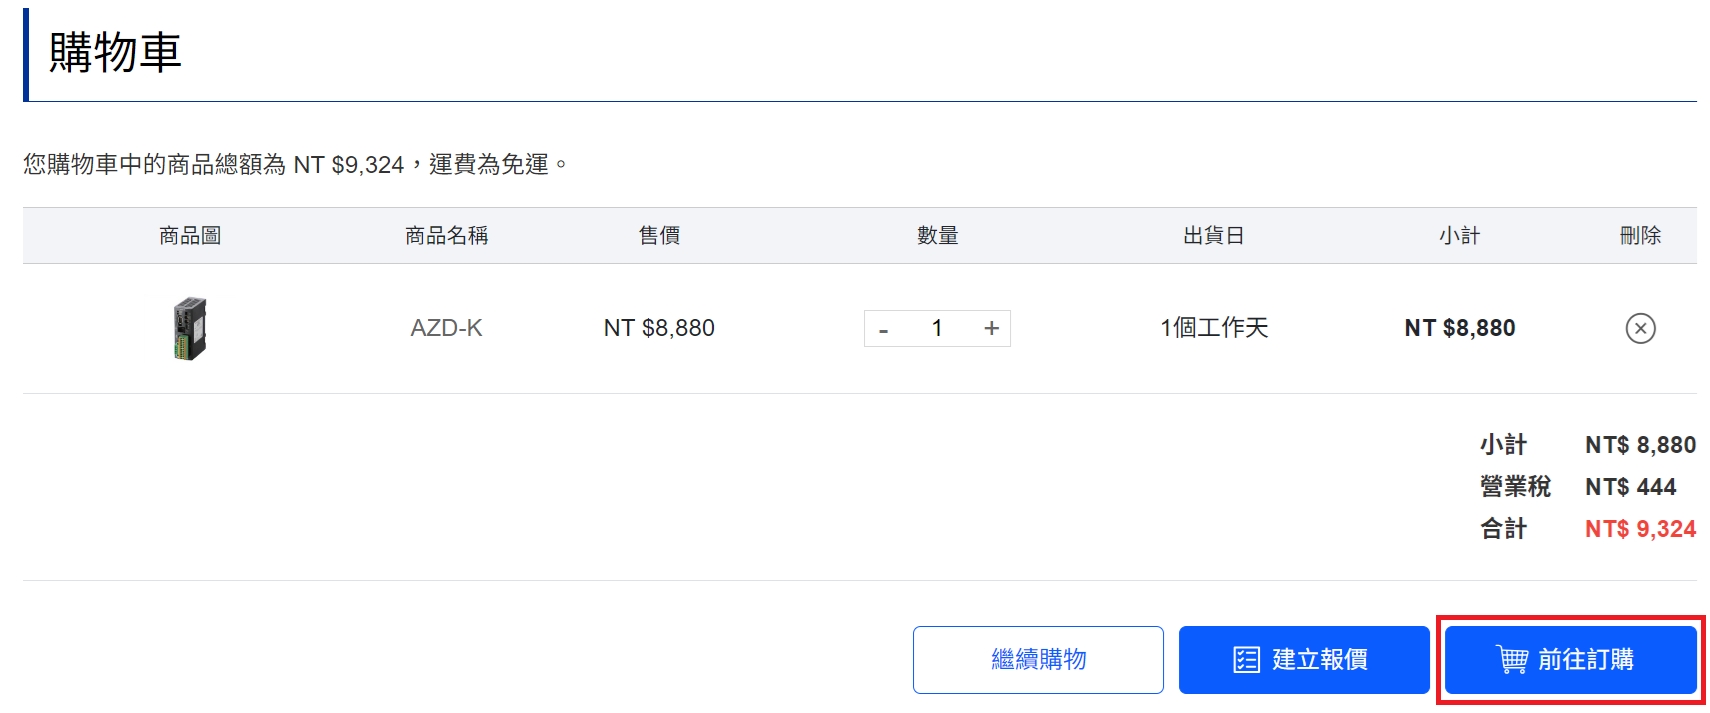The height and width of the screenshot is (713, 1710).
Task: Click the 商品名稱 column header
Action: (446, 236)
